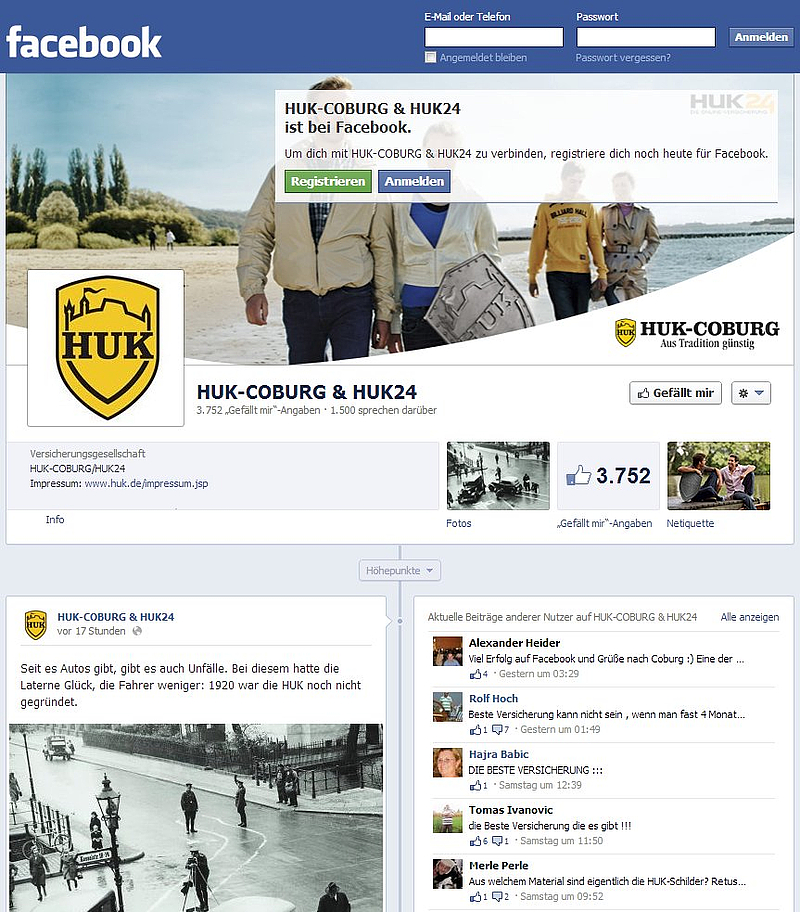
Task: Open Tomas Ivanovic's profile picture
Action: (x=447, y=818)
